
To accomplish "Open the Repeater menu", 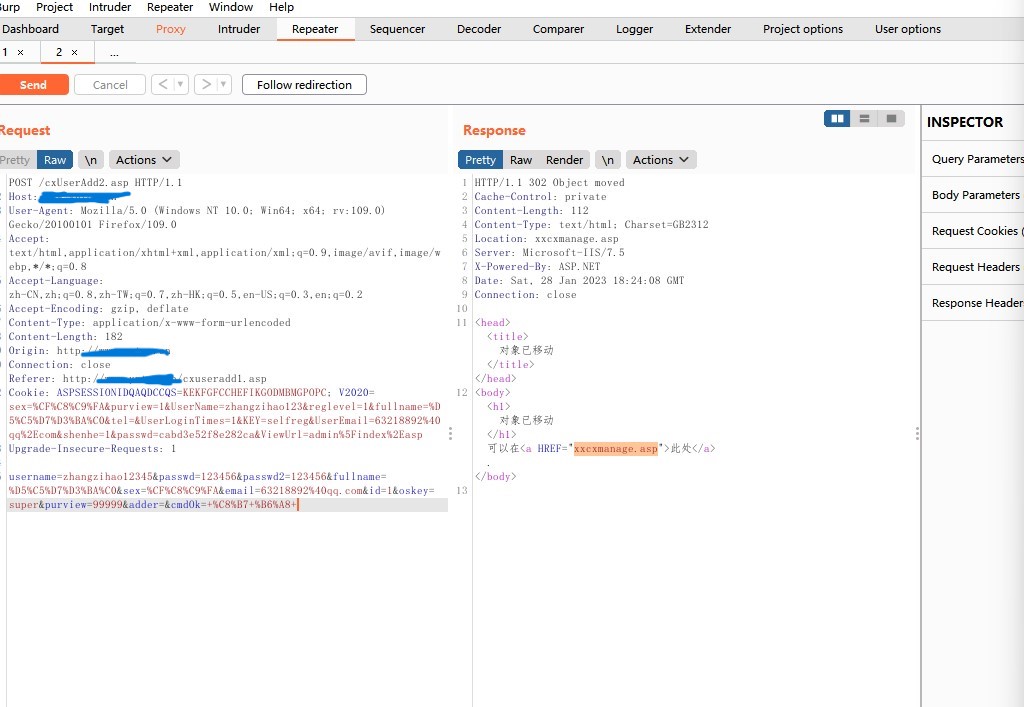I will (170, 7).
